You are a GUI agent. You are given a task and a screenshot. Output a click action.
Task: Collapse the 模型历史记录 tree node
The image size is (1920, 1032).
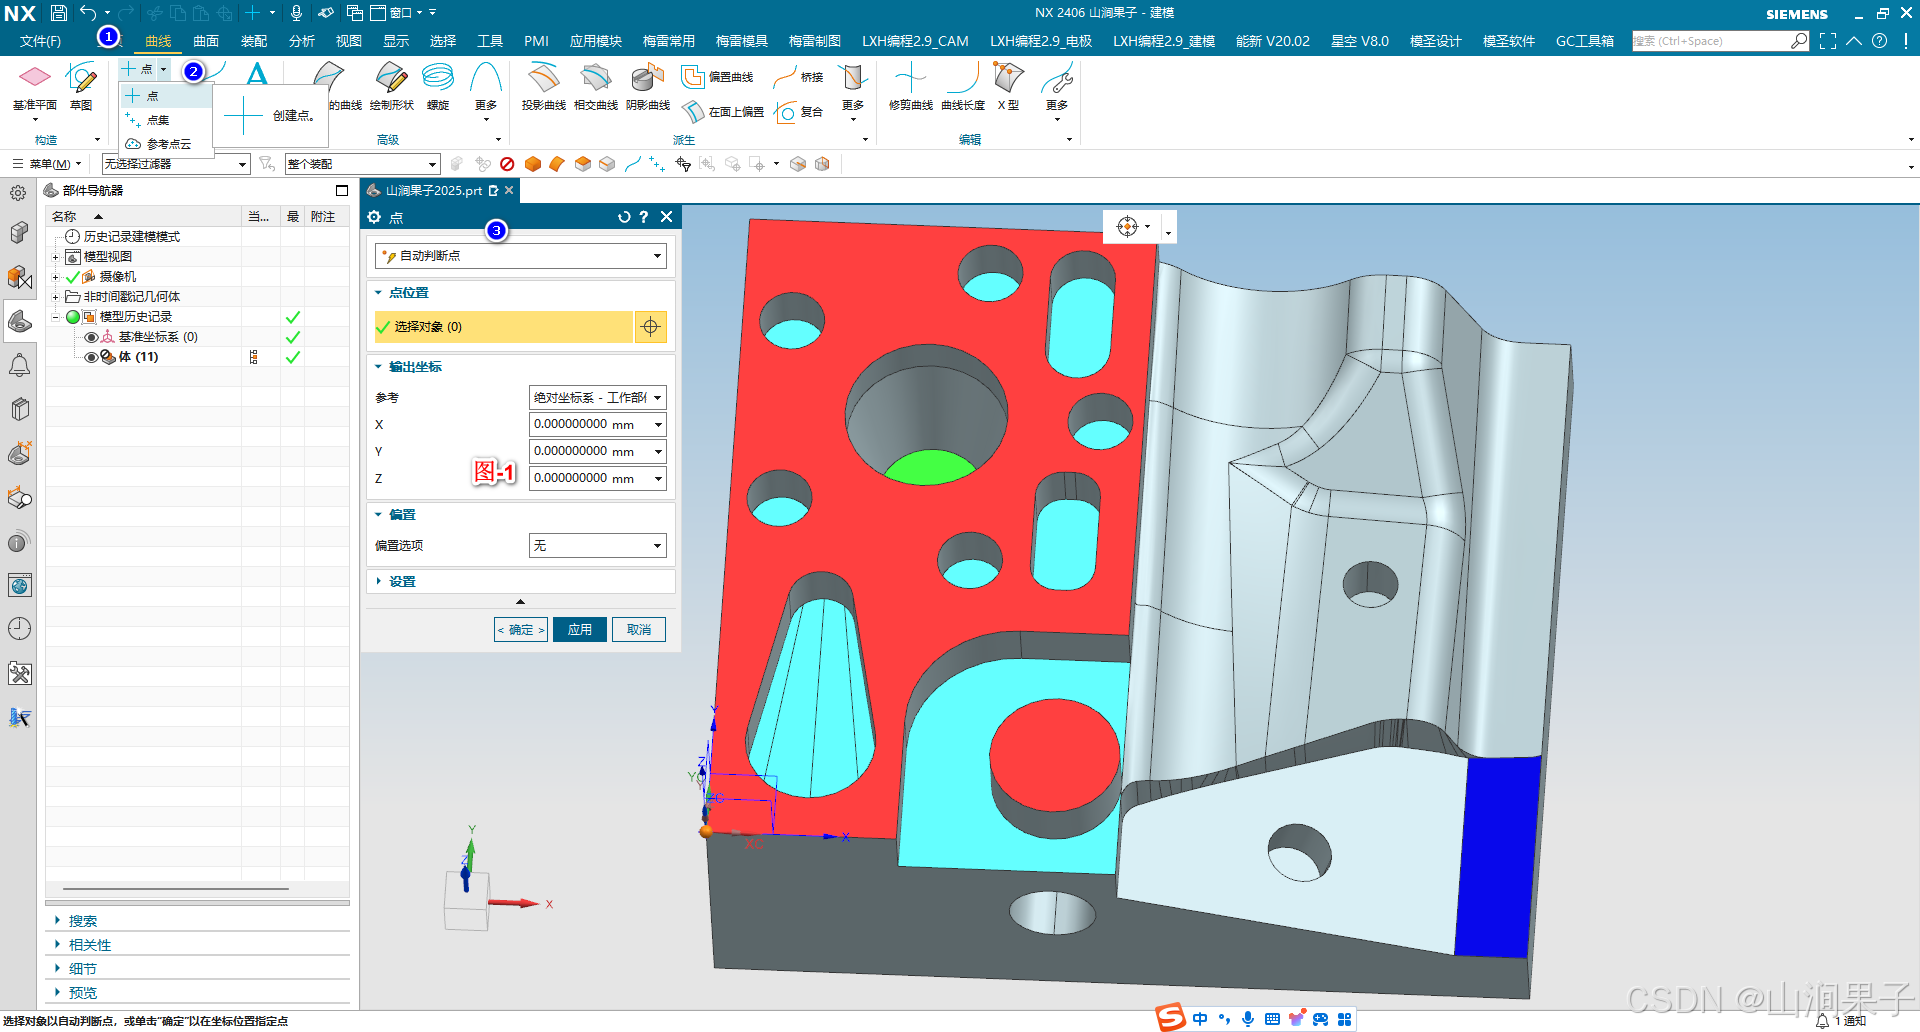[x=55, y=317]
